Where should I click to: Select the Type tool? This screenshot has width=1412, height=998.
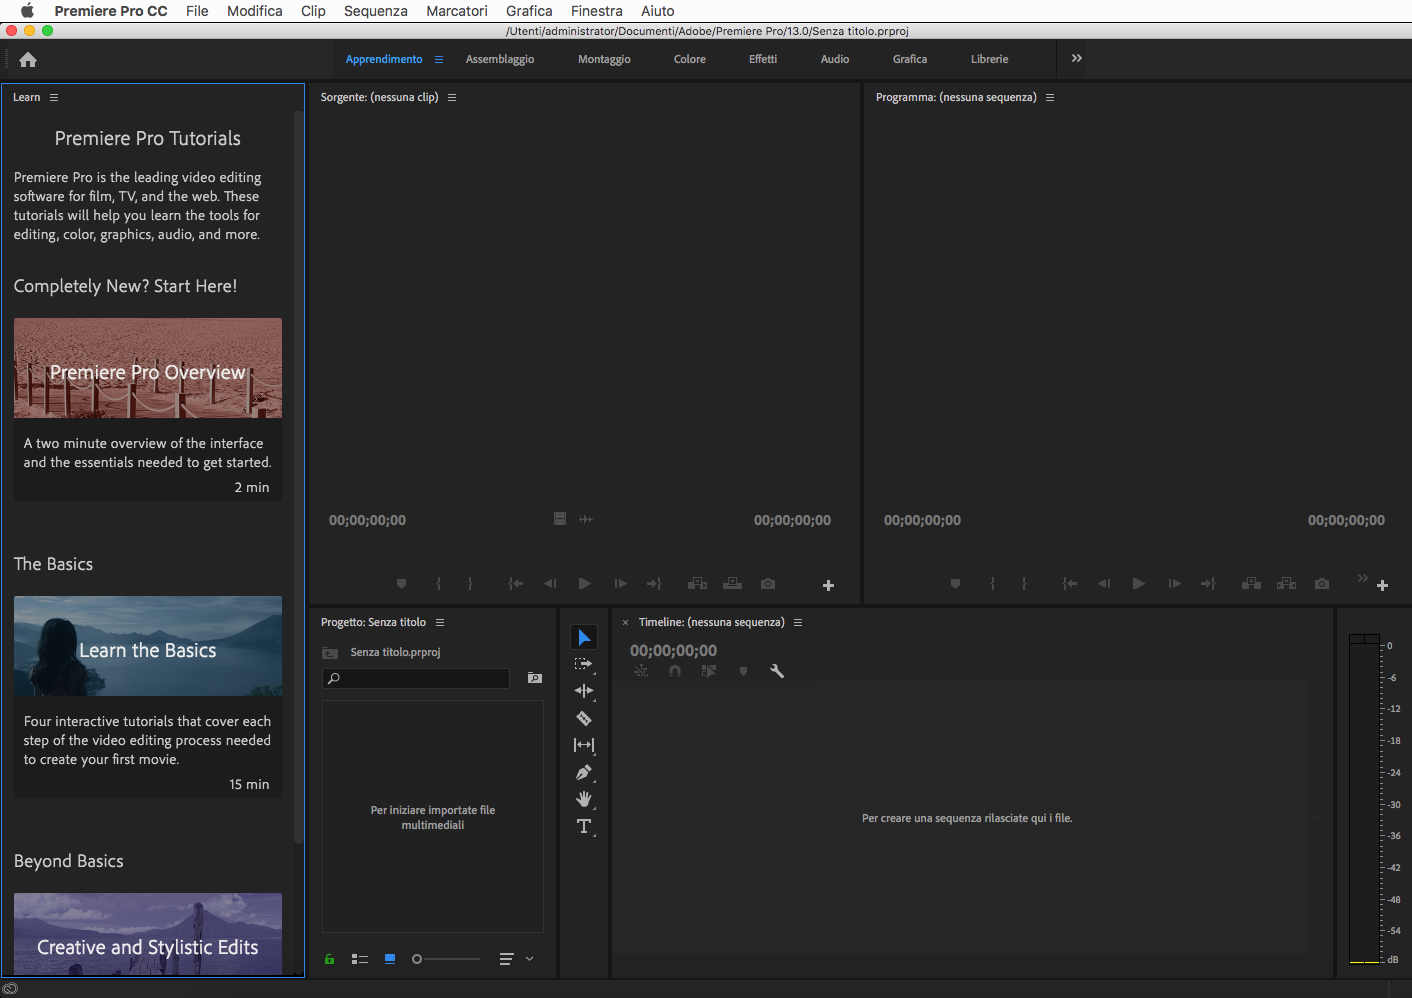click(584, 826)
